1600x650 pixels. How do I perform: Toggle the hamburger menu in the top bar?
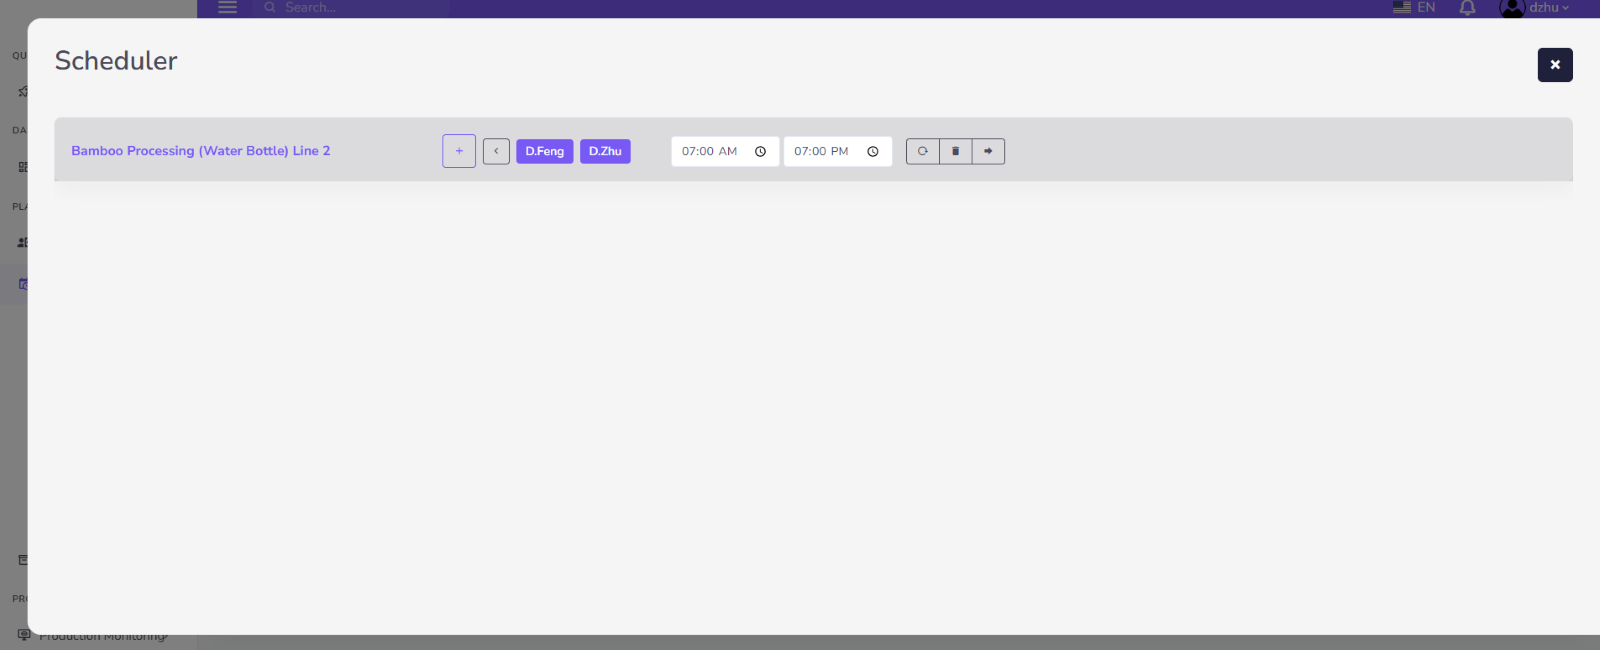228,7
